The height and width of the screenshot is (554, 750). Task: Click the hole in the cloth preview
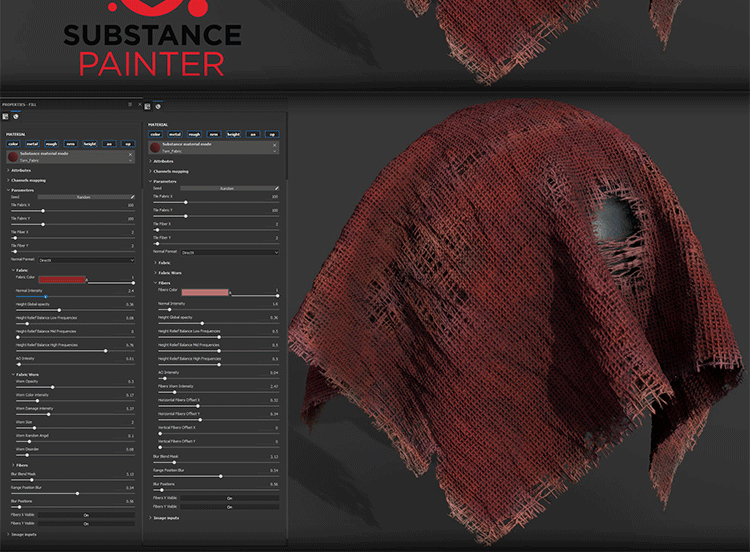[616, 219]
